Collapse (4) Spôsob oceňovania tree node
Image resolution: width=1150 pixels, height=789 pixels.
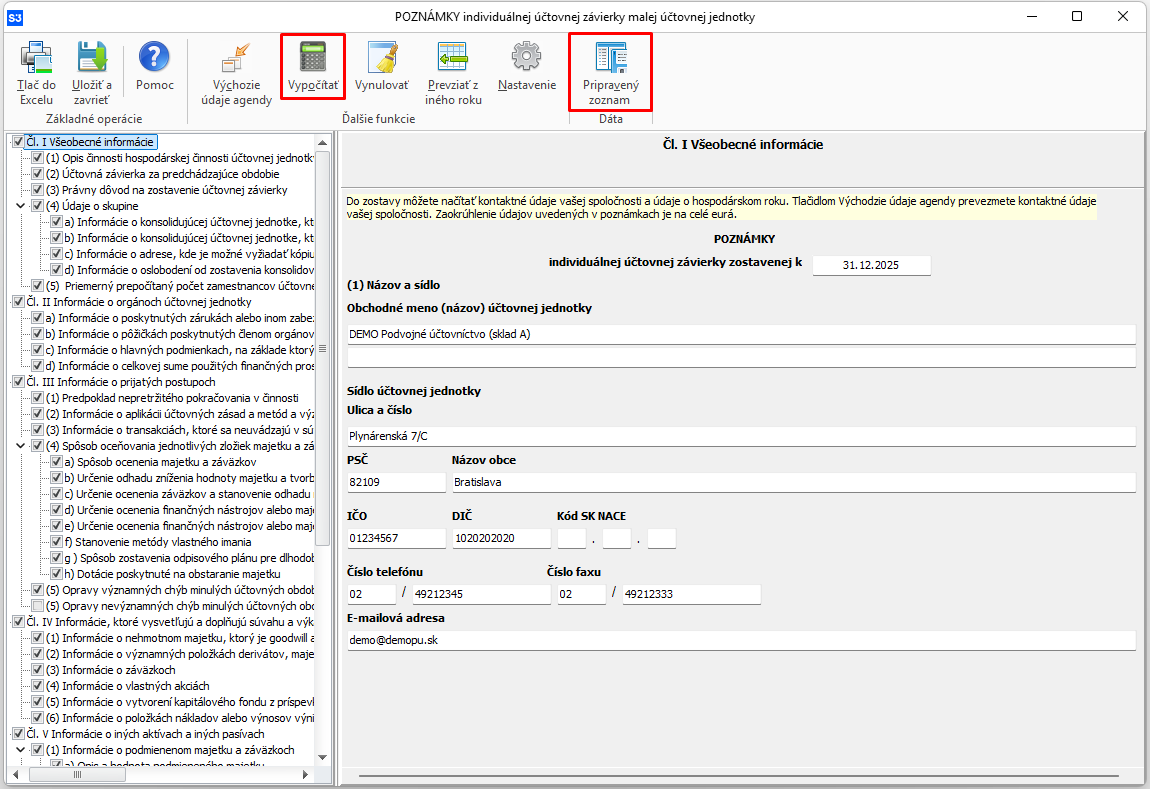(22, 446)
